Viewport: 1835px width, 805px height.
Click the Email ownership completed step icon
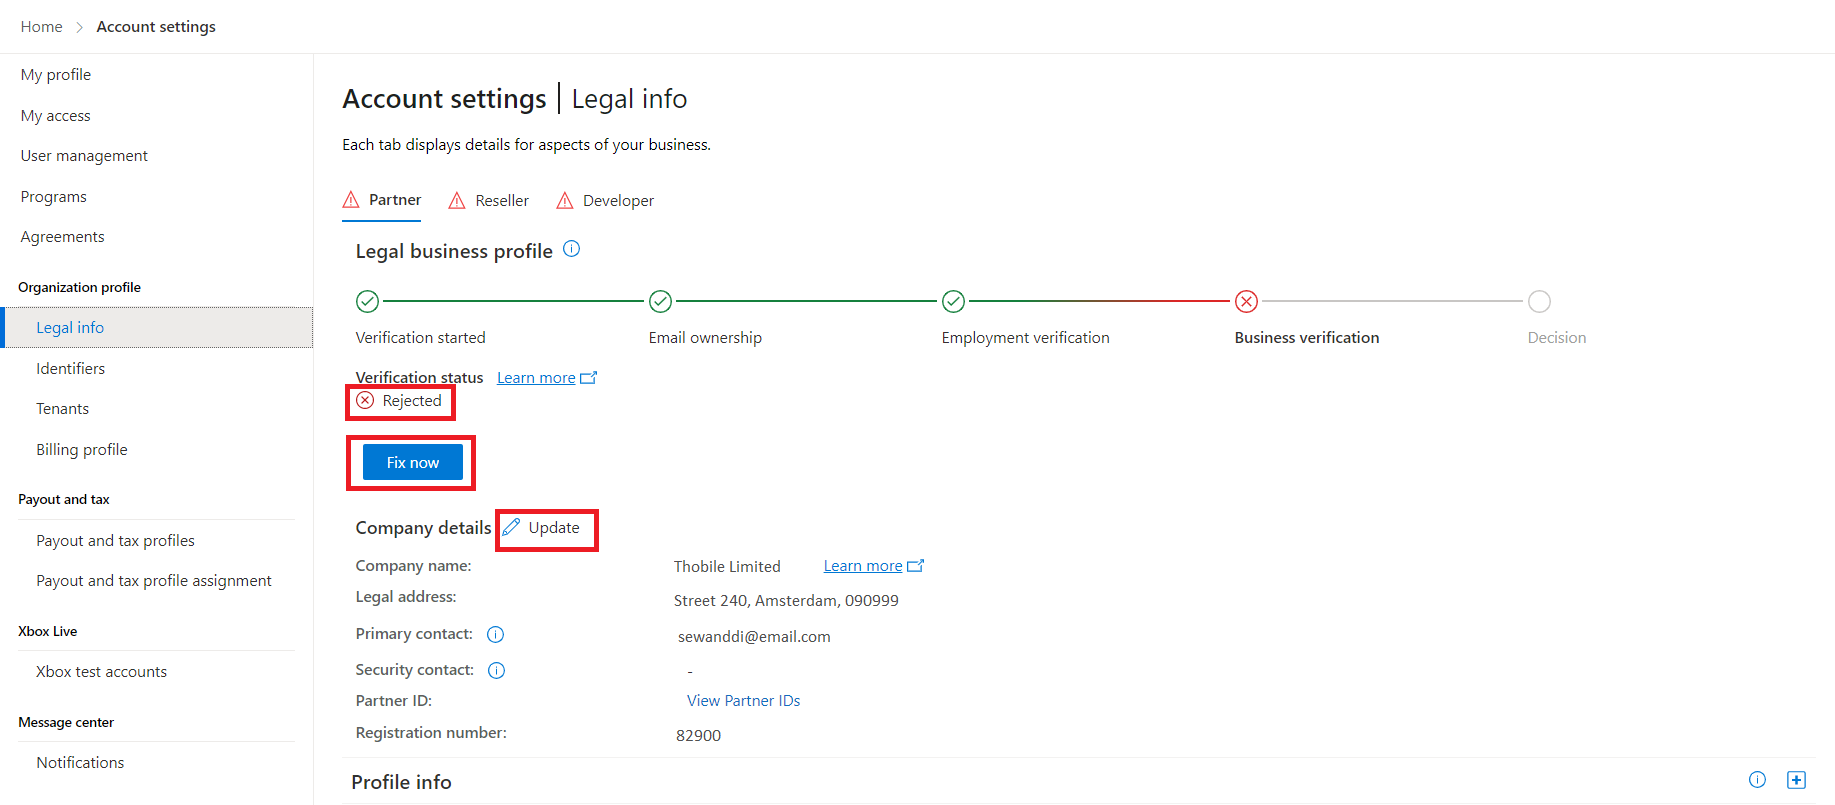click(660, 301)
